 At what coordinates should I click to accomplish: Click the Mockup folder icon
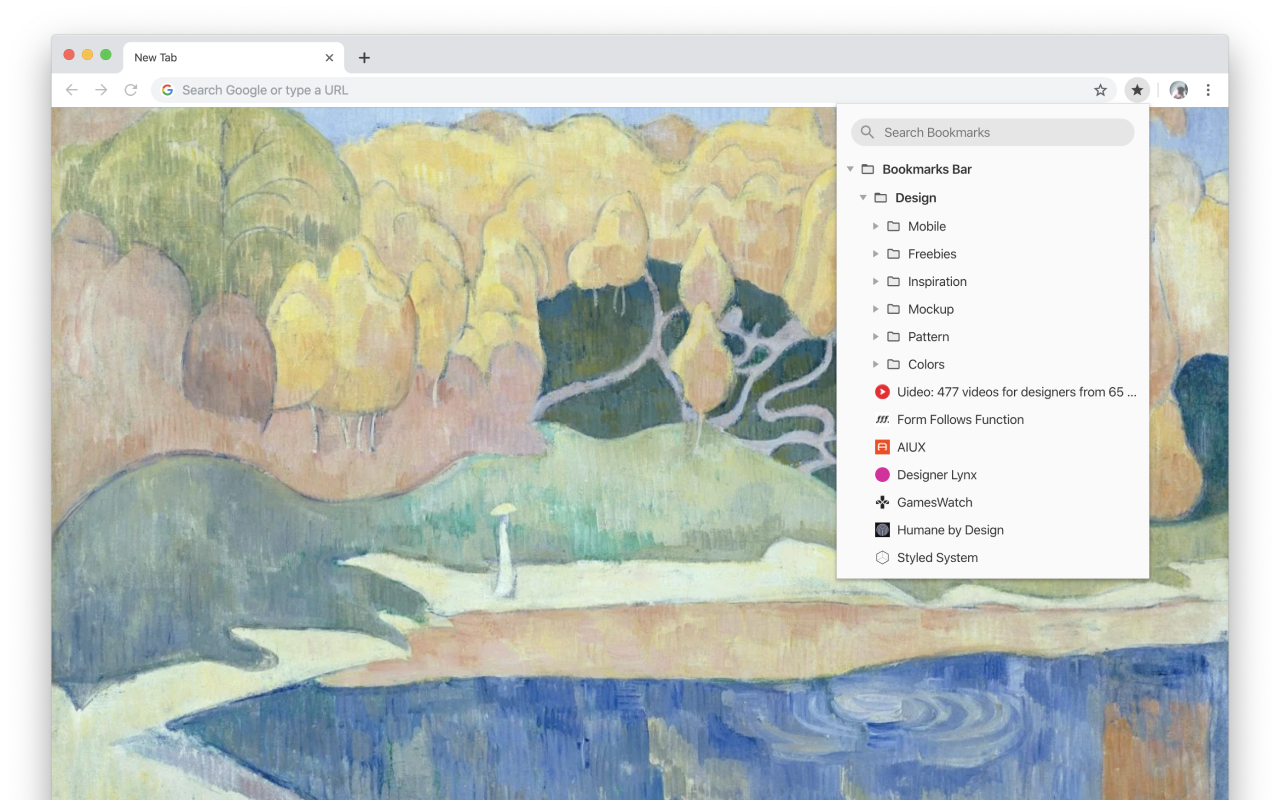point(893,308)
